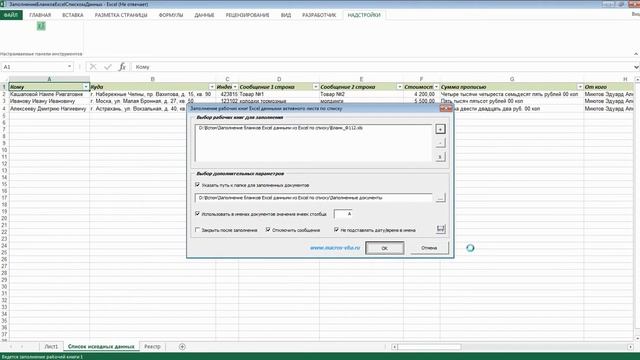Close the fill workbooks dialog

pyautogui.click(x=446, y=109)
